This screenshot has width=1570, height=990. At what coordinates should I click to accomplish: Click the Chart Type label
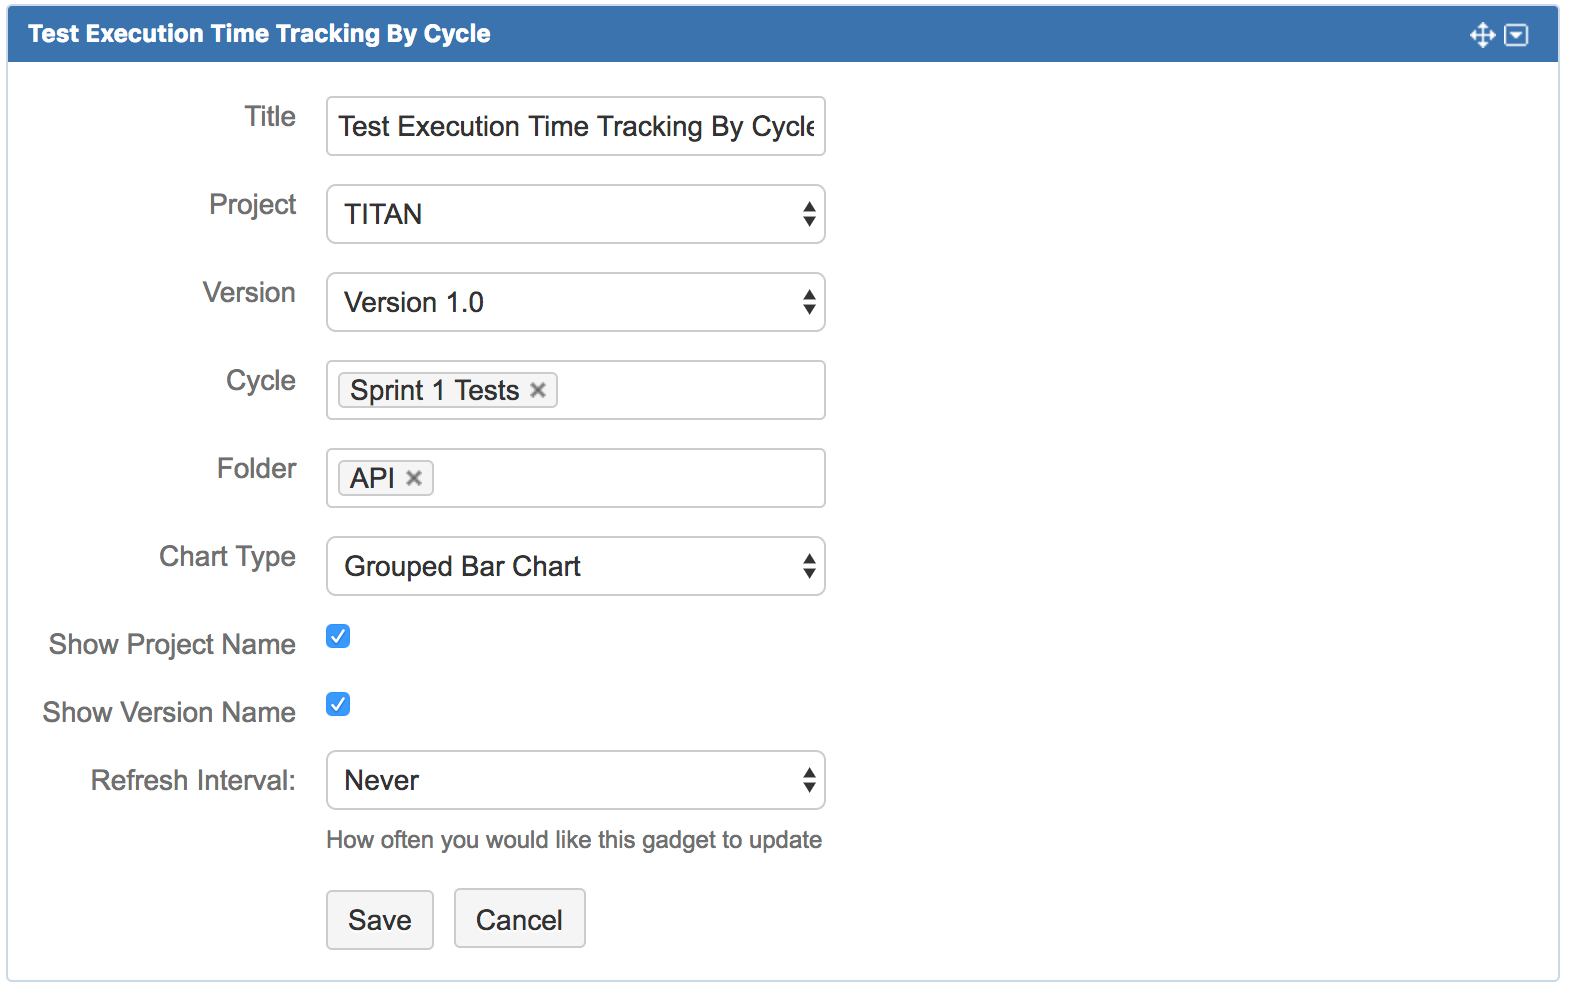tap(227, 557)
